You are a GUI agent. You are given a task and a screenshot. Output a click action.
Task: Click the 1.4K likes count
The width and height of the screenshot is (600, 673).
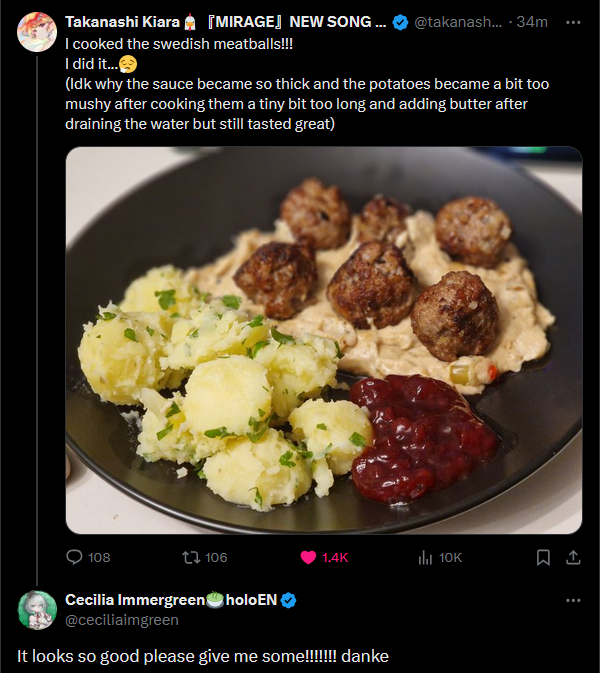coord(335,557)
